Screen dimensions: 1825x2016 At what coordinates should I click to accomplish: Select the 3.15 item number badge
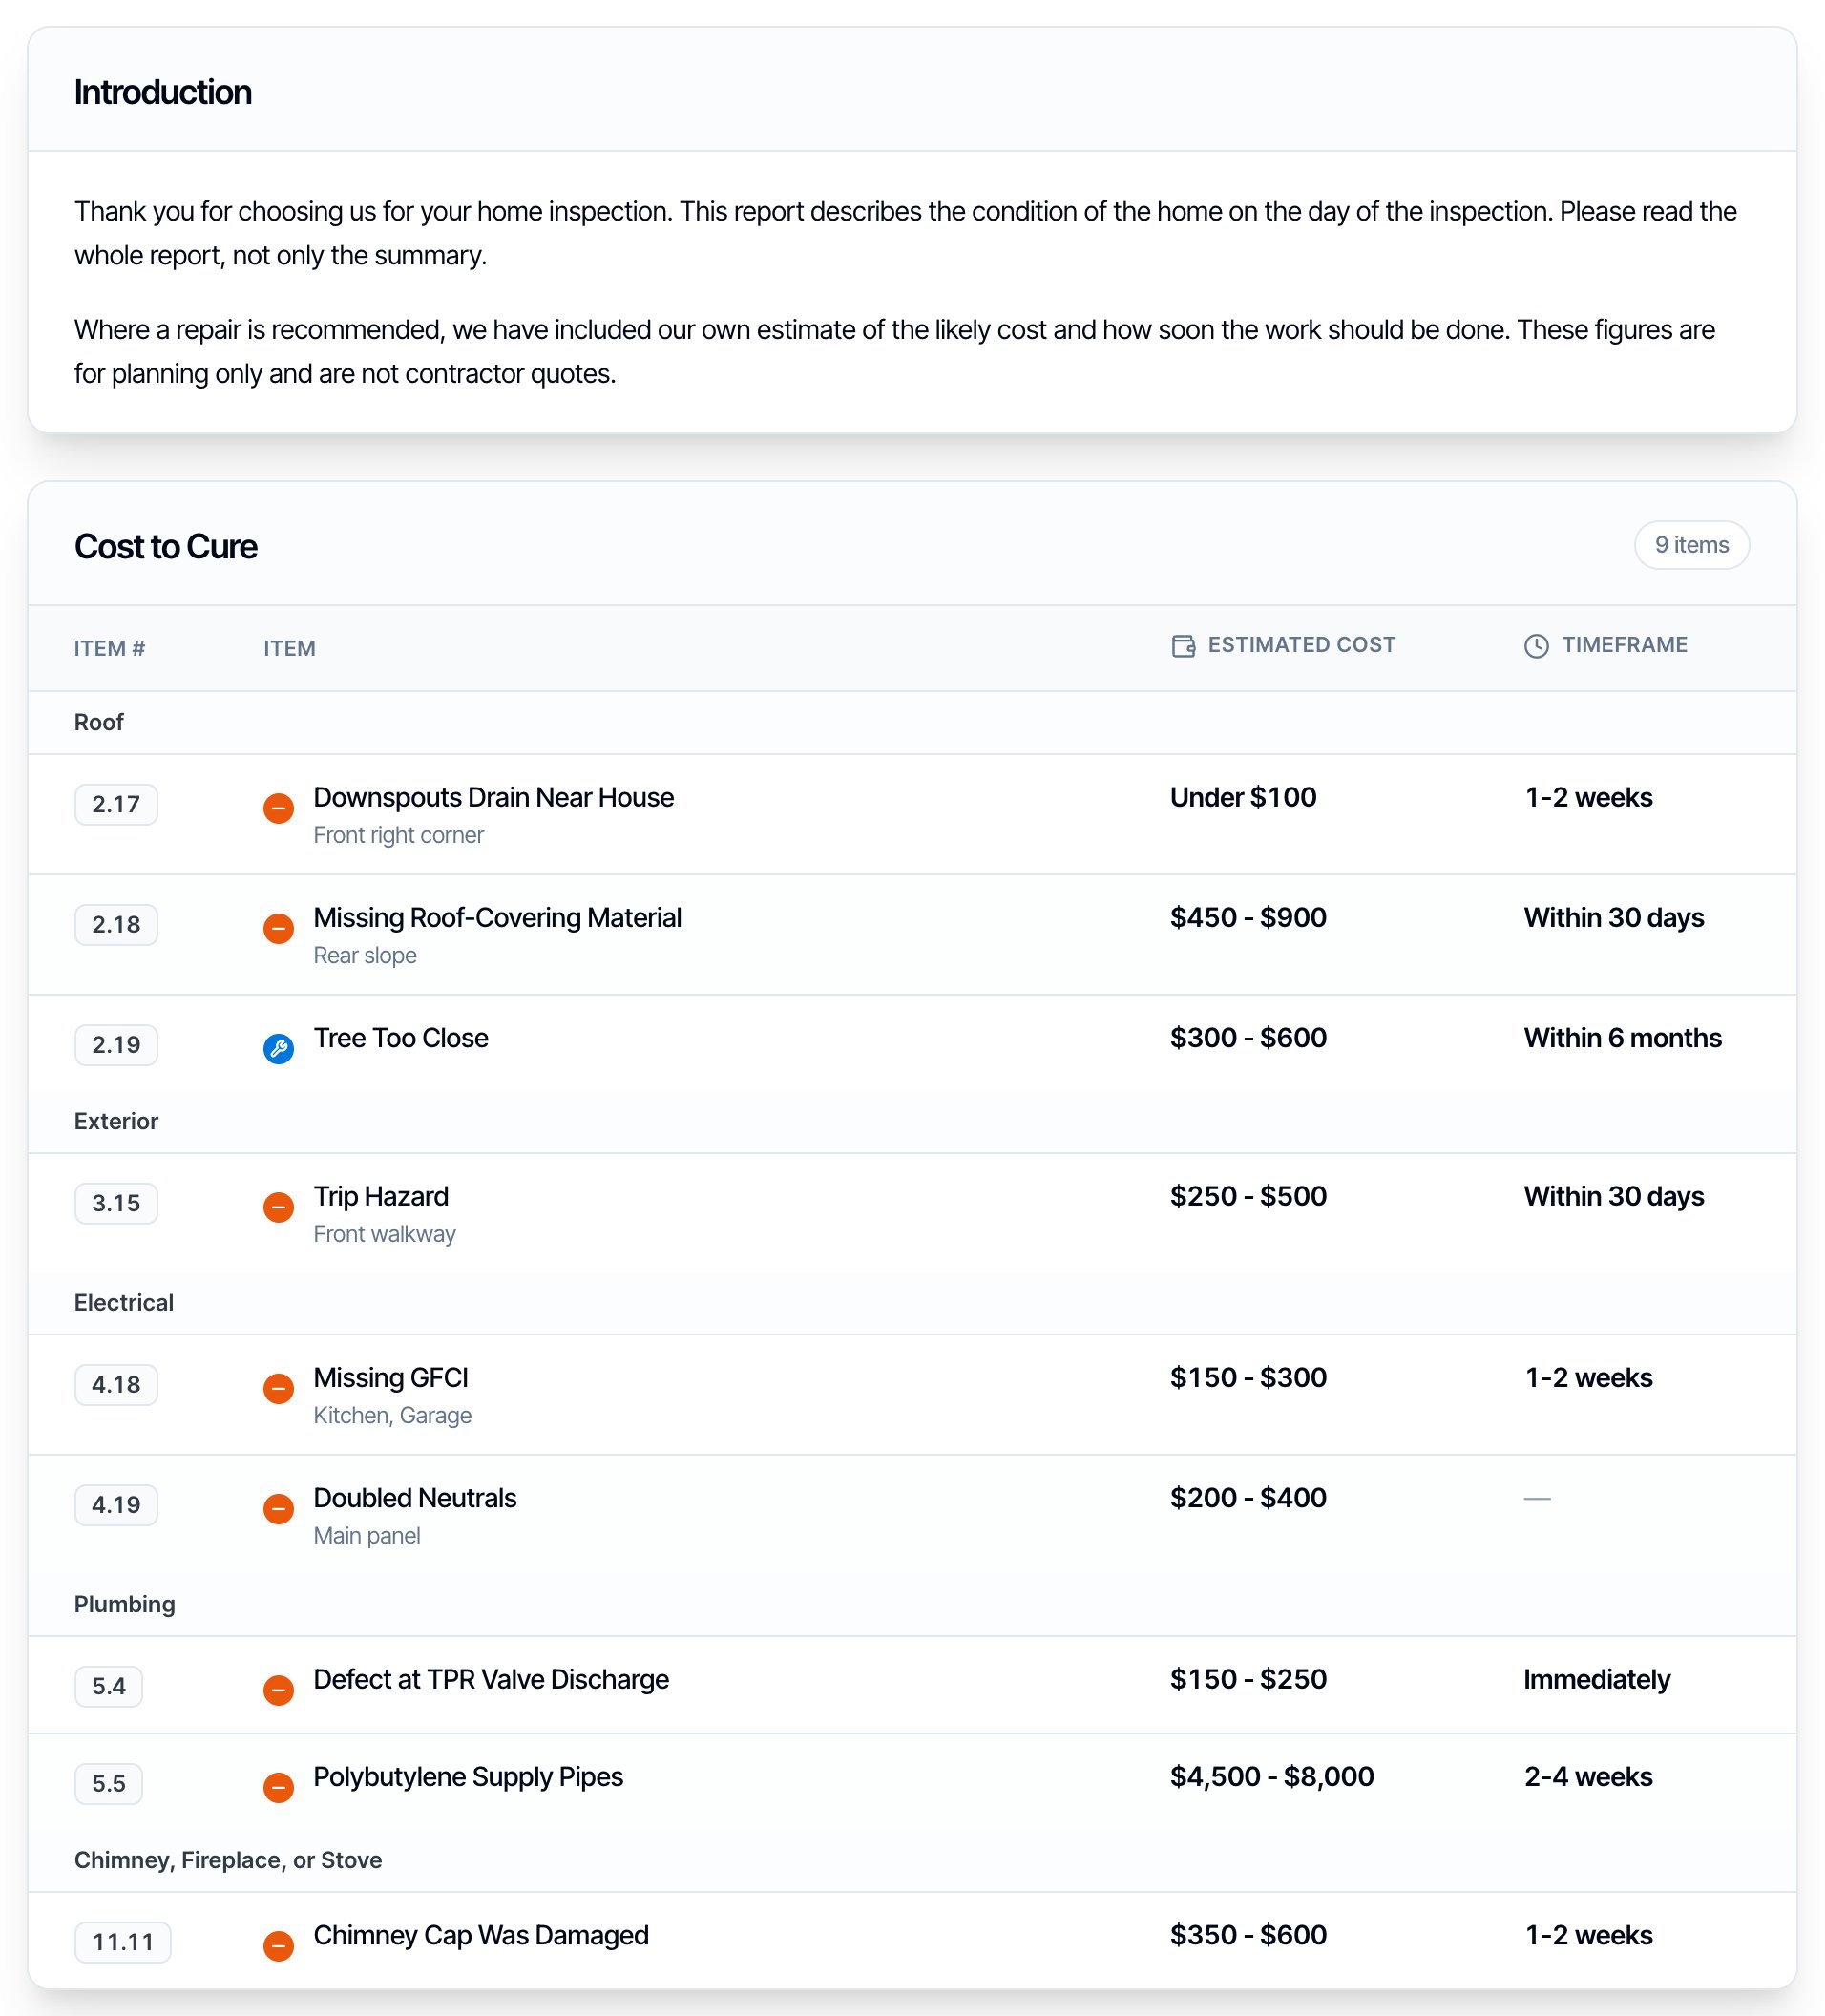tap(116, 1203)
